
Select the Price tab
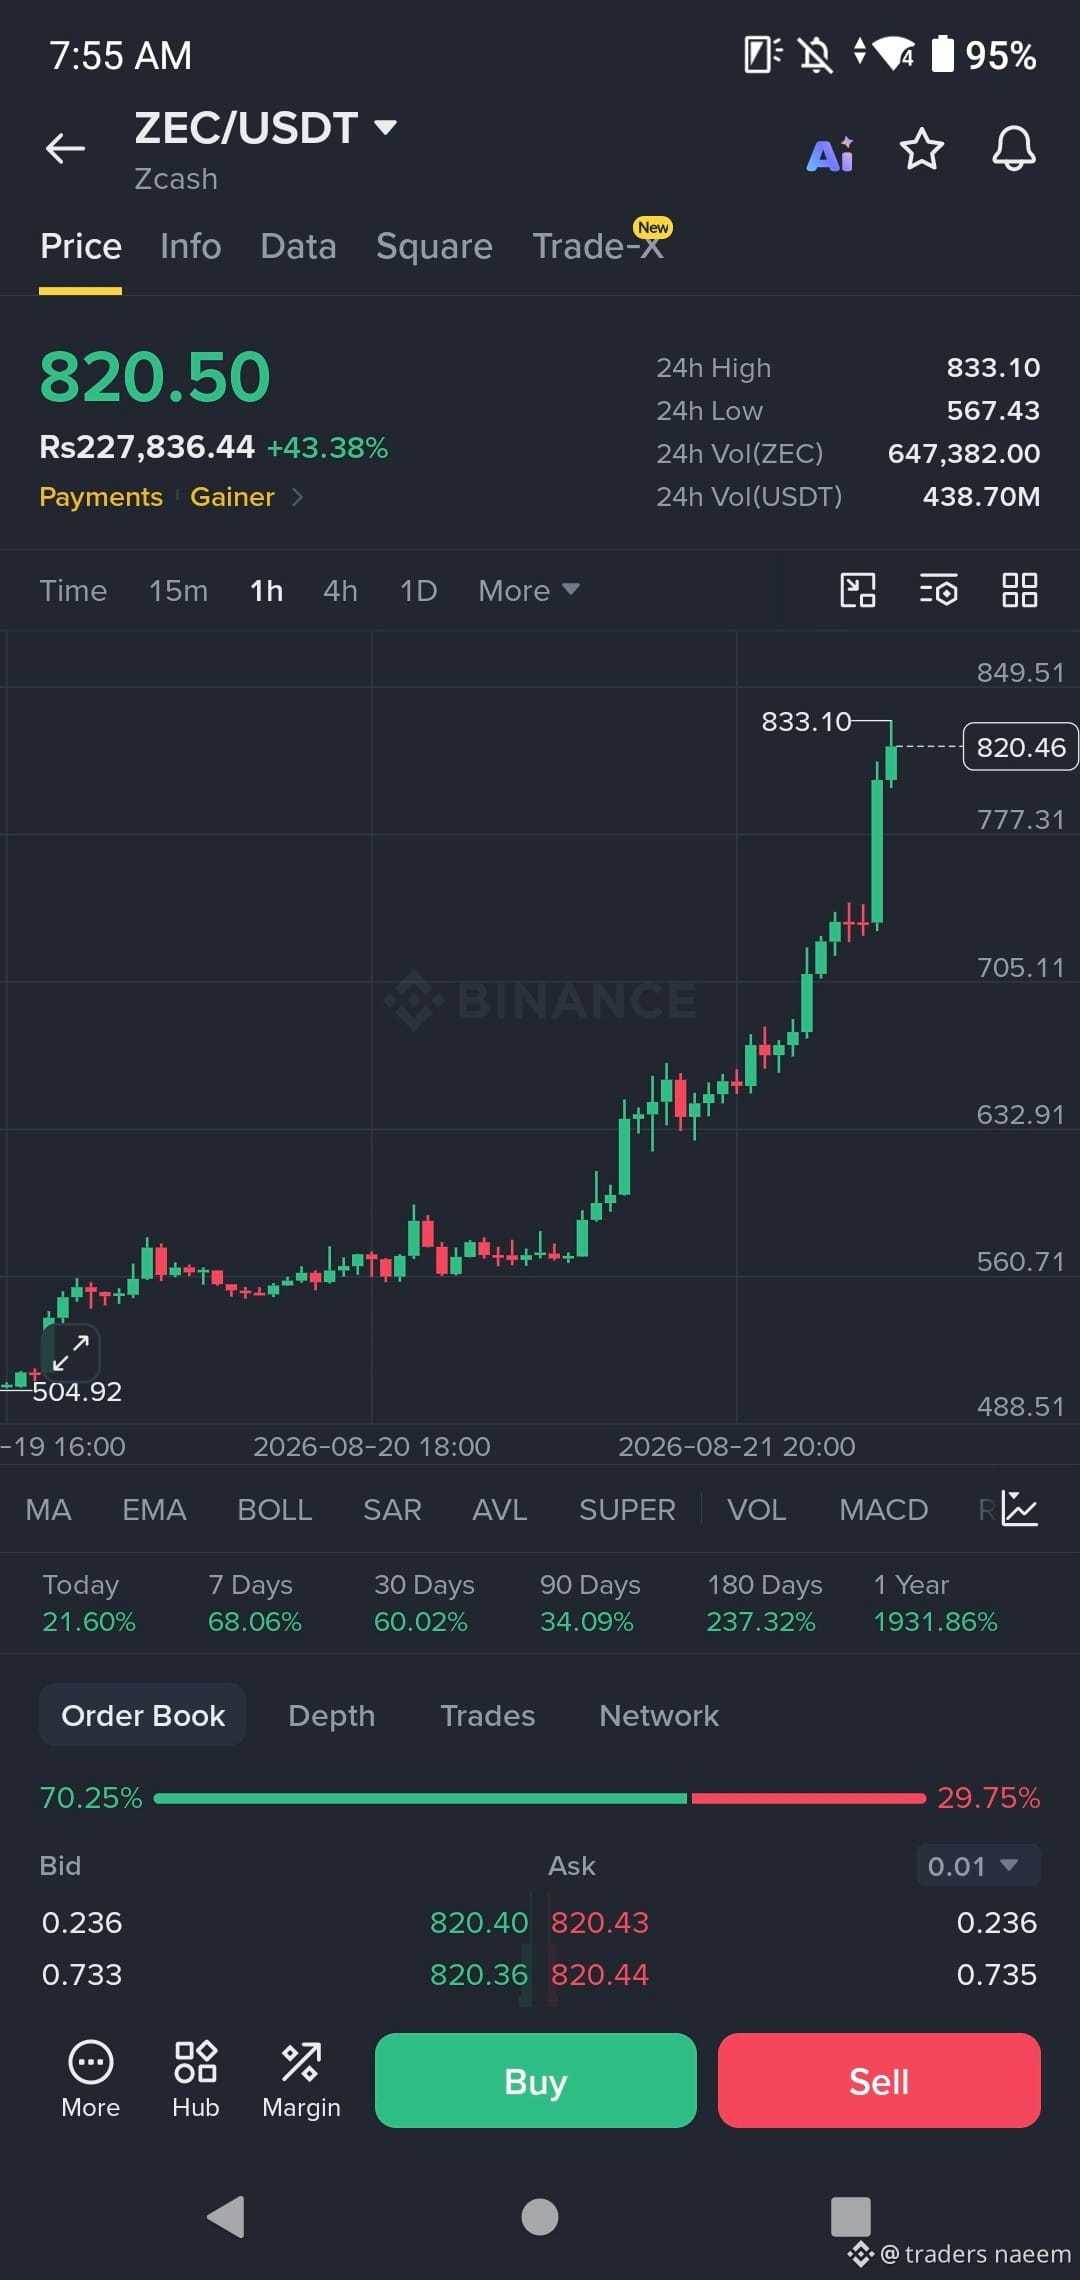[81, 246]
